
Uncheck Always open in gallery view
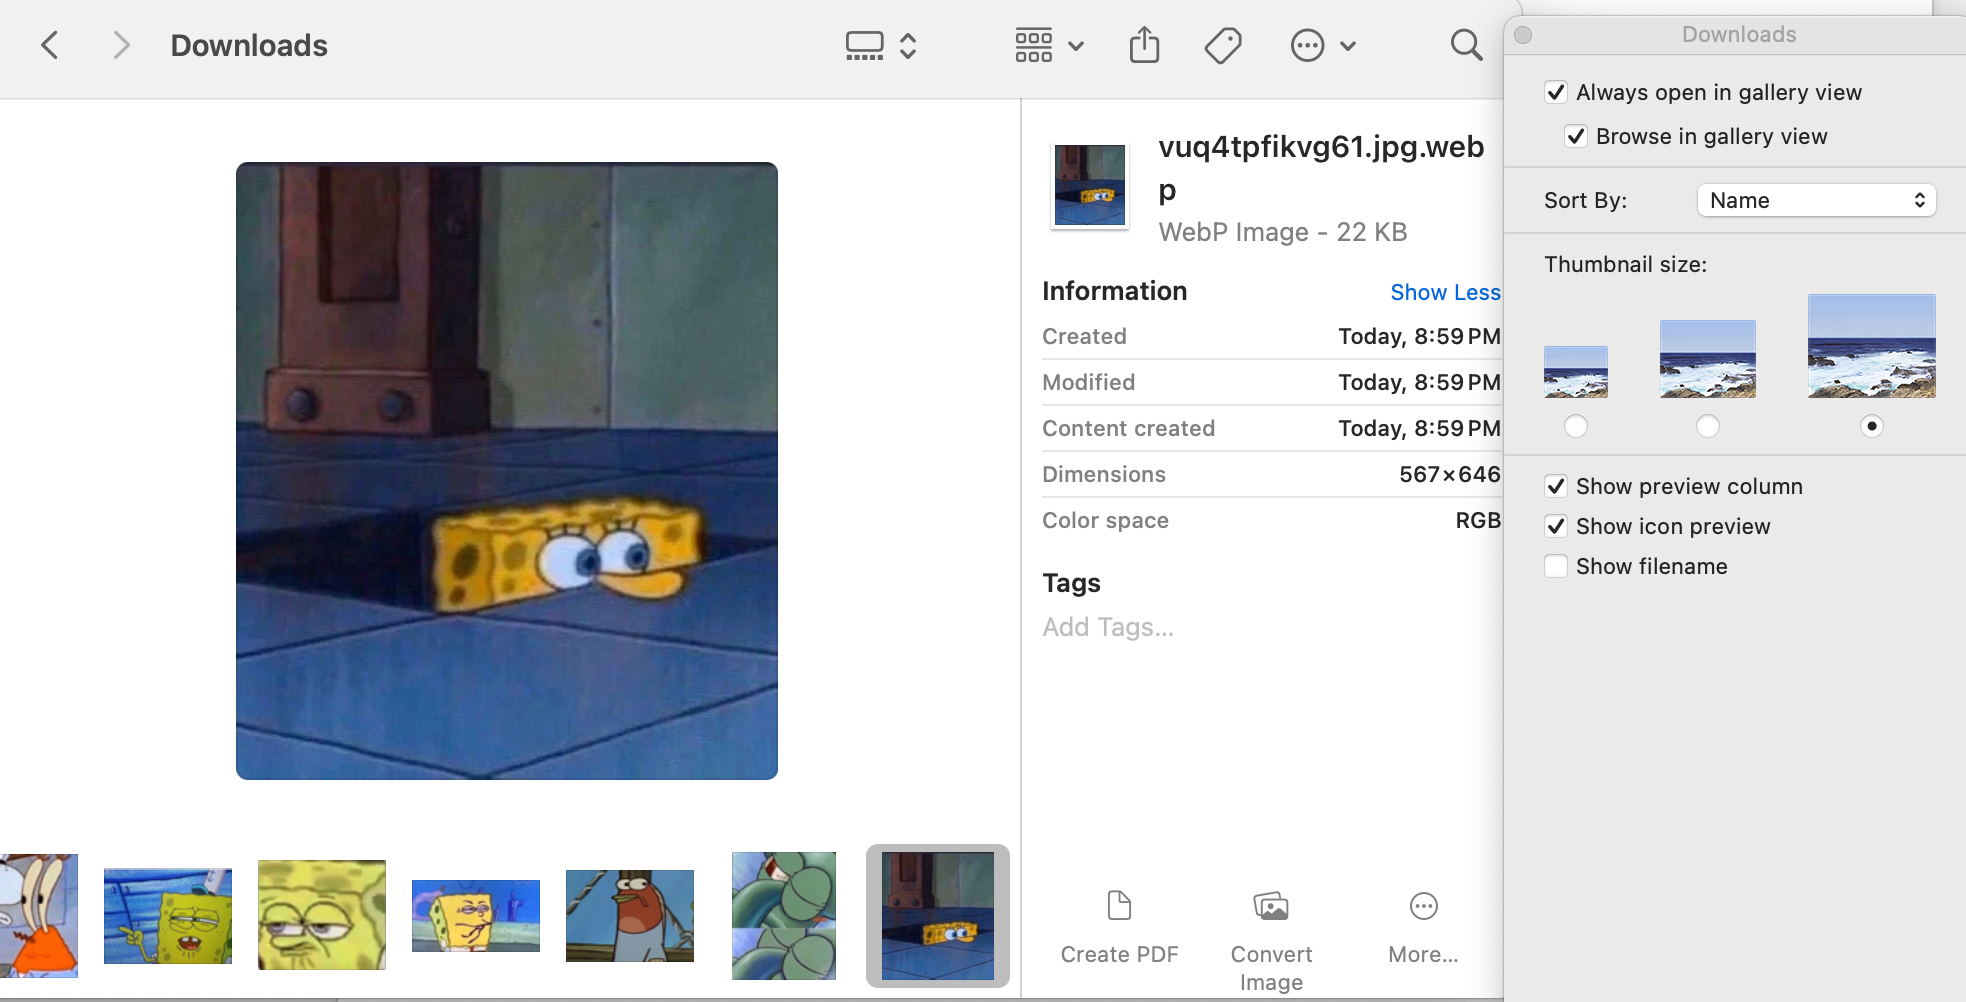[x=1557, y=92]
